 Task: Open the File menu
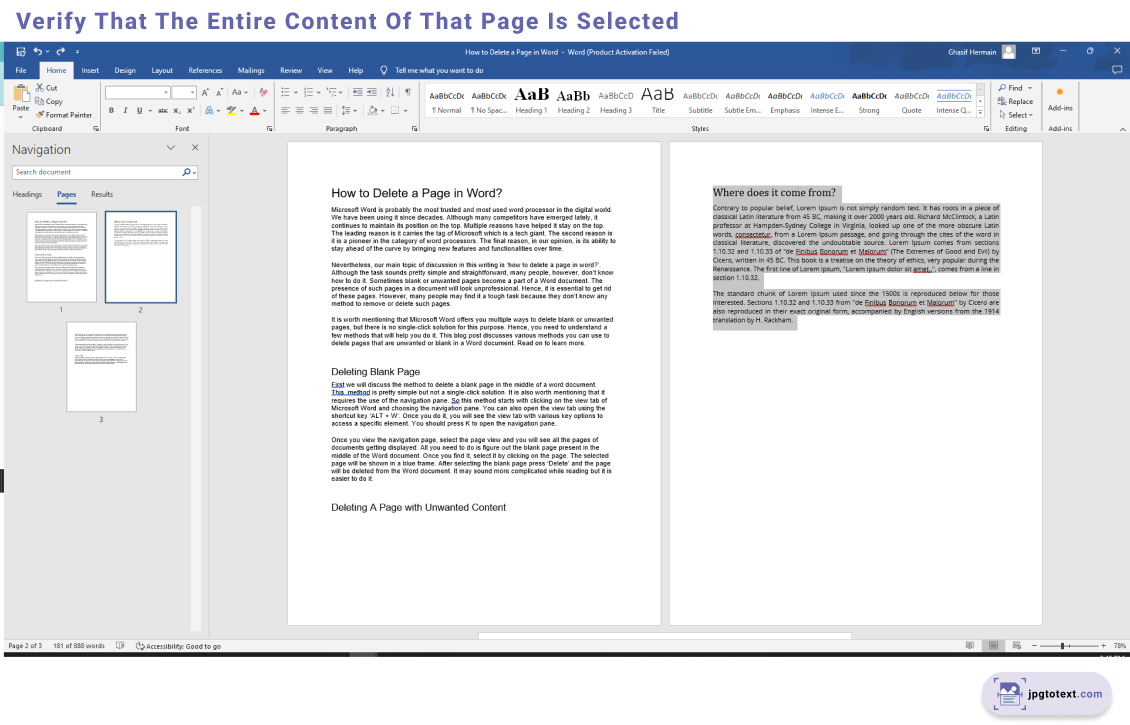coord(21,71)
